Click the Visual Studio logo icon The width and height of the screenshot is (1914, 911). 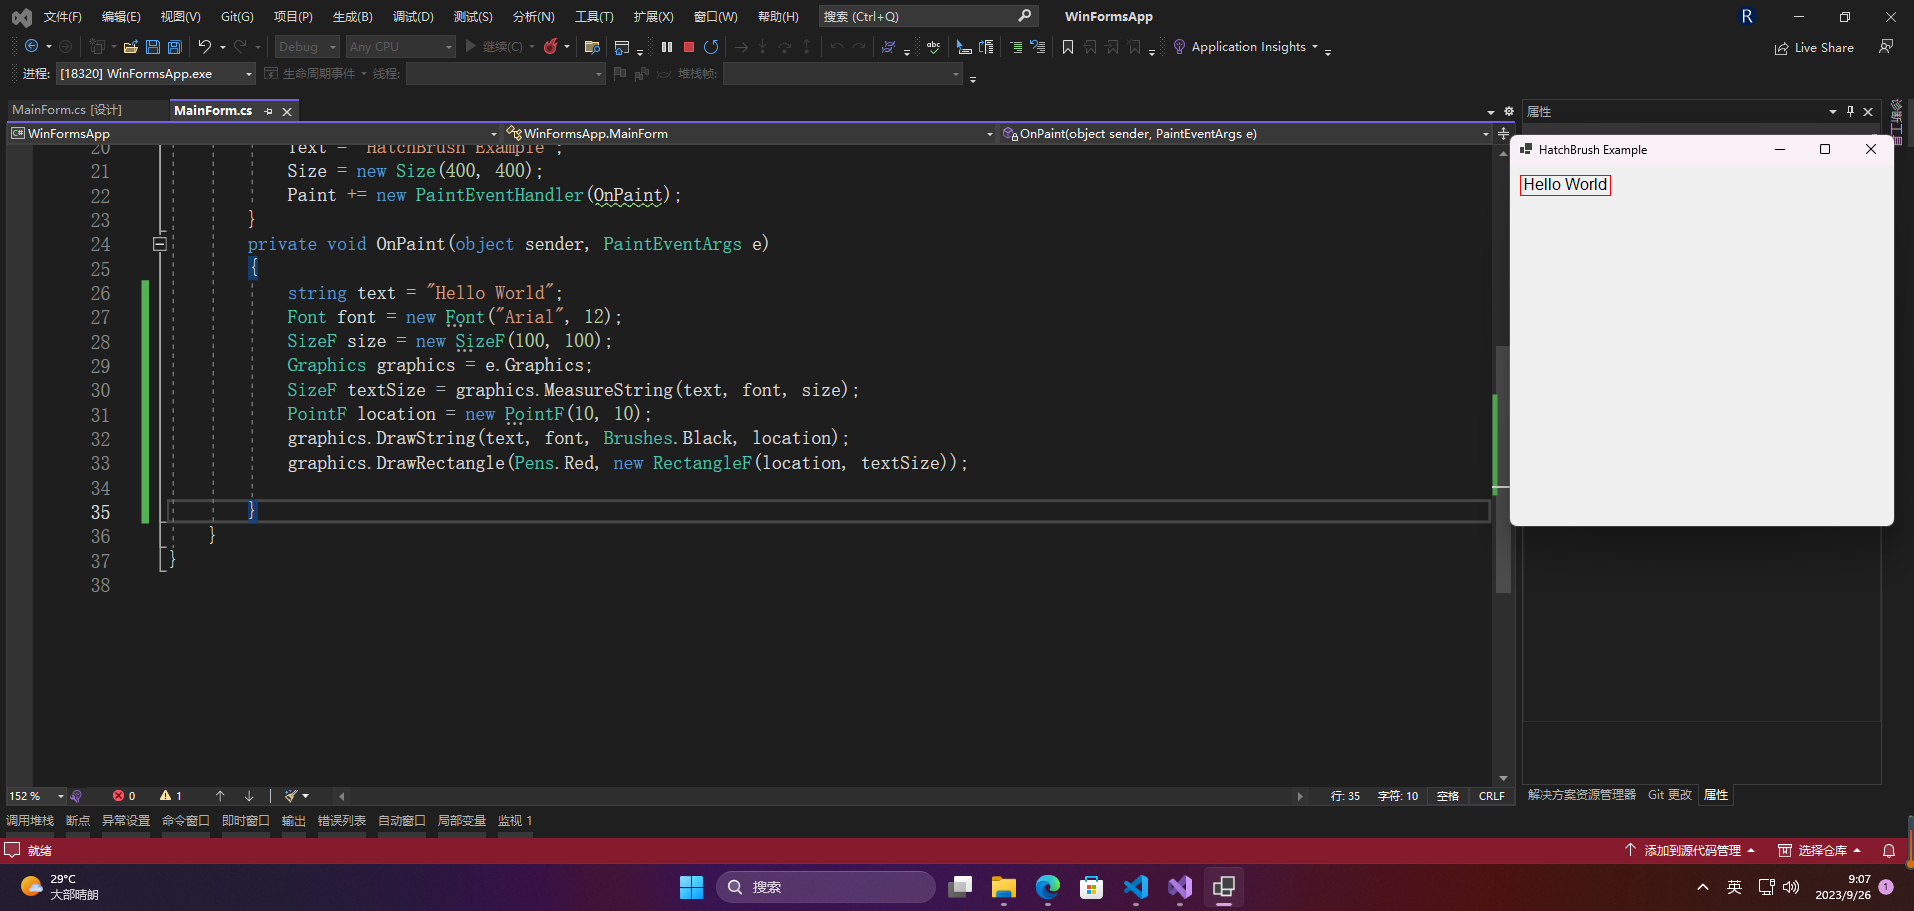tap(21, 17)
